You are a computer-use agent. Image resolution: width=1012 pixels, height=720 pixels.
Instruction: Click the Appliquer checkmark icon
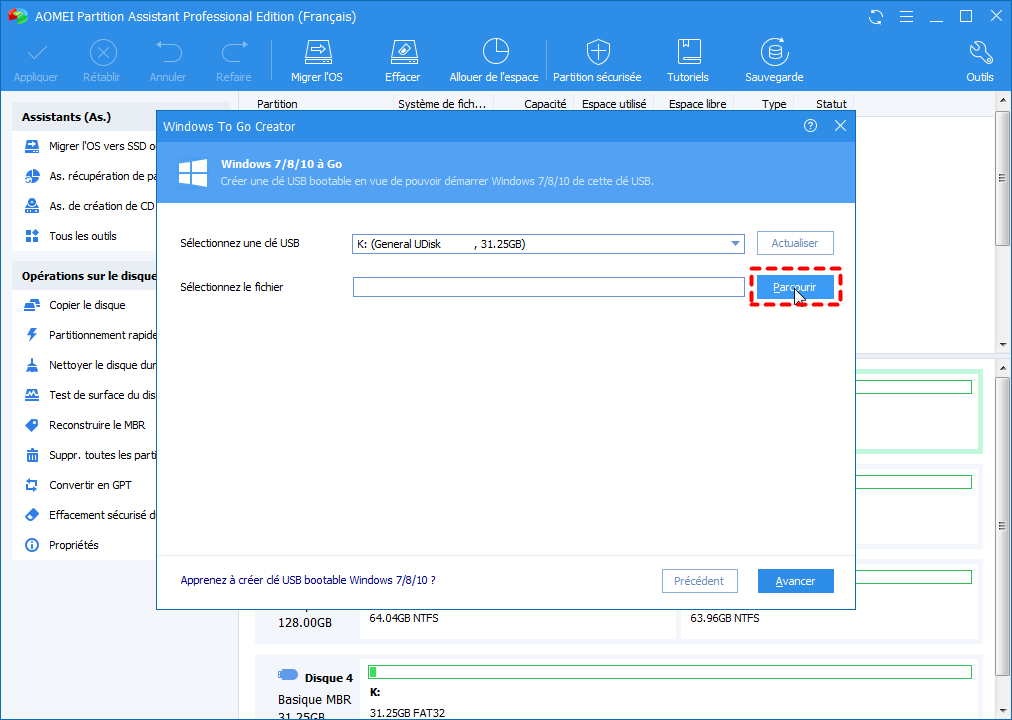[36, 53]
